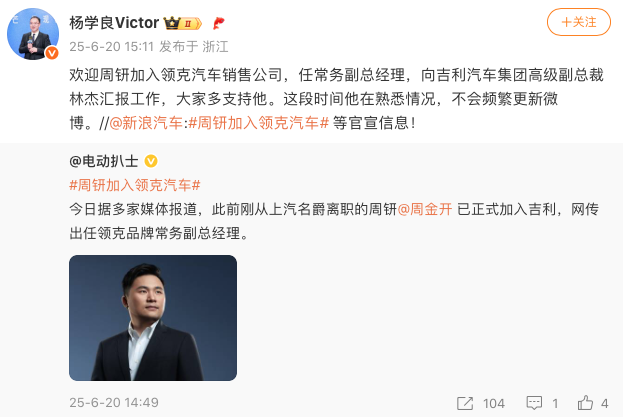Click the repost share icon
This screenshot has height=417, width=623.
click(x=465, y=403)
